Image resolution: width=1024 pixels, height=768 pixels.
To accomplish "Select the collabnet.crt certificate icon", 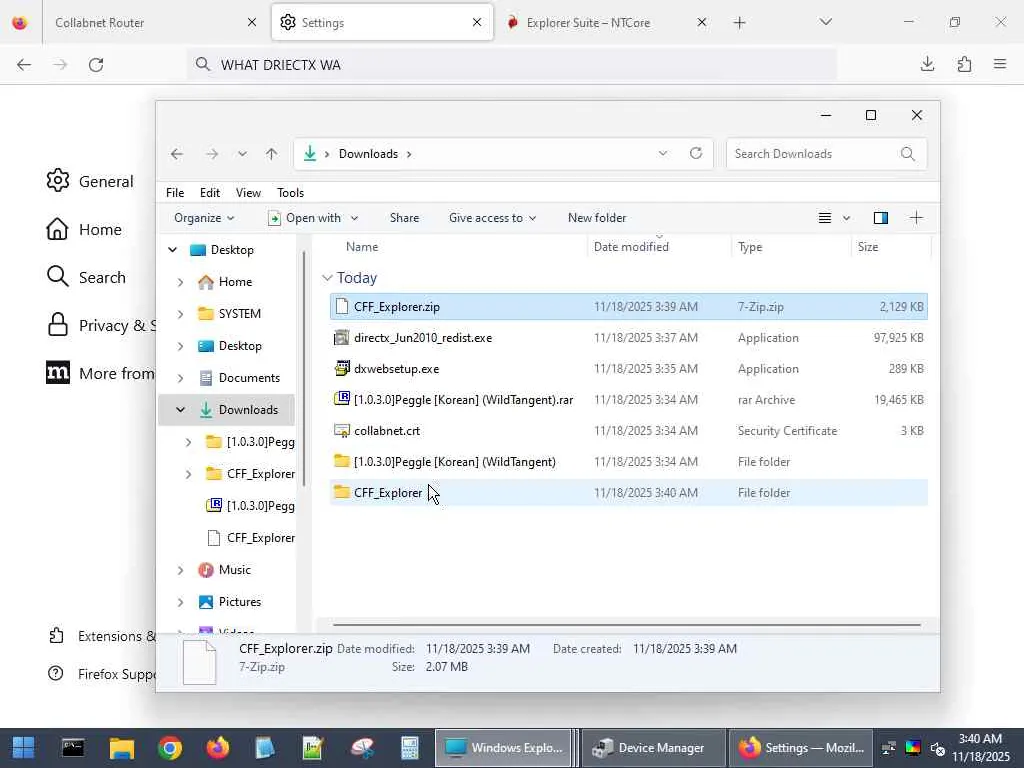I will point(342,430).
